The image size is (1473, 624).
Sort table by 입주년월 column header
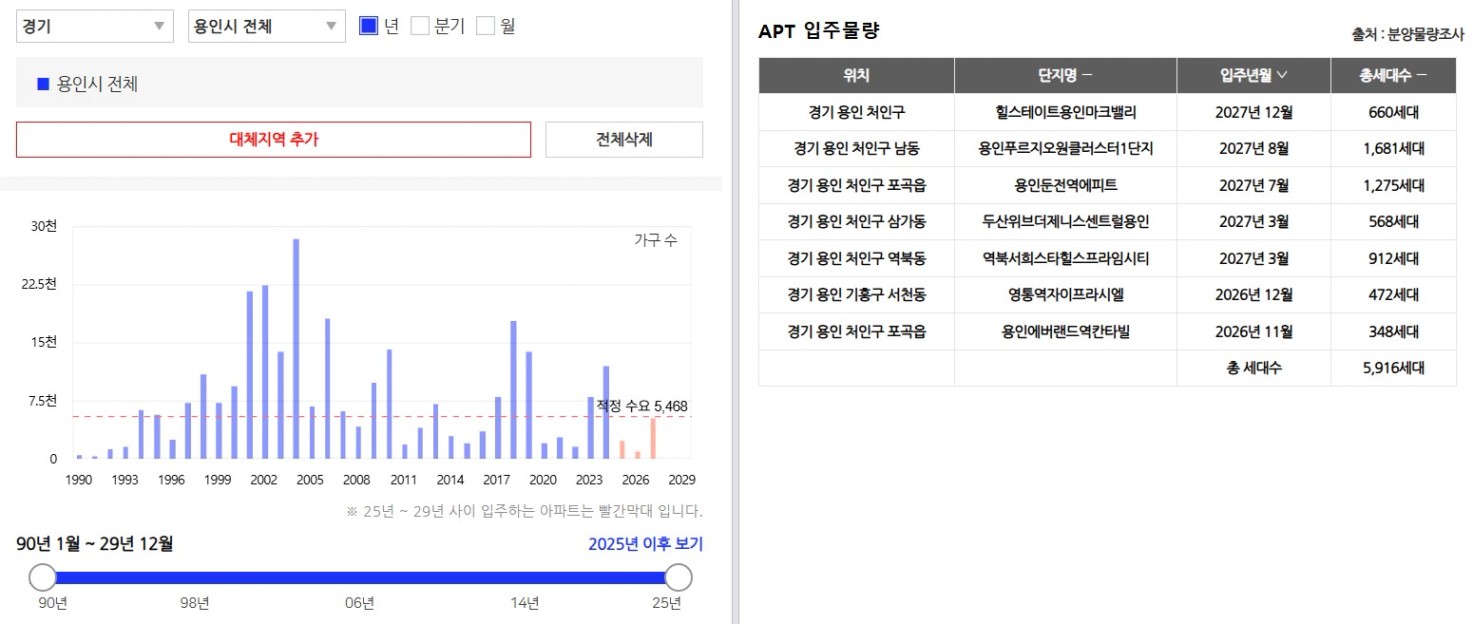tap(1253, 75)
